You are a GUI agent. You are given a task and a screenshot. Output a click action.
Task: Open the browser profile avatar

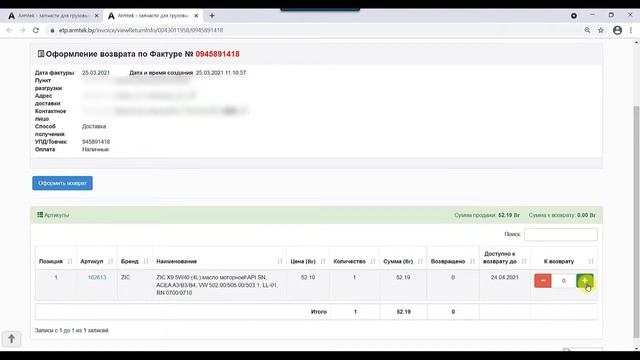tap(617, 30)
